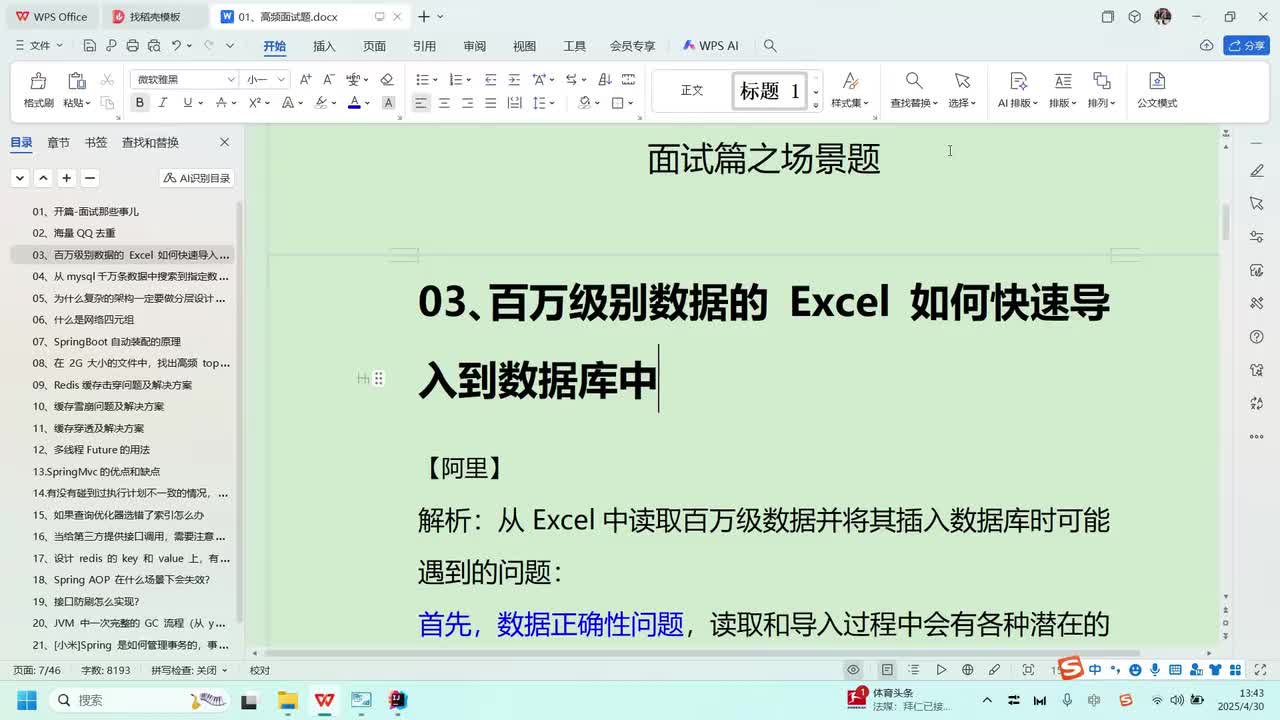Open the font name dropdown (微软雅黑)
This screenshot has height=720, width=1280.
point(231,80)
